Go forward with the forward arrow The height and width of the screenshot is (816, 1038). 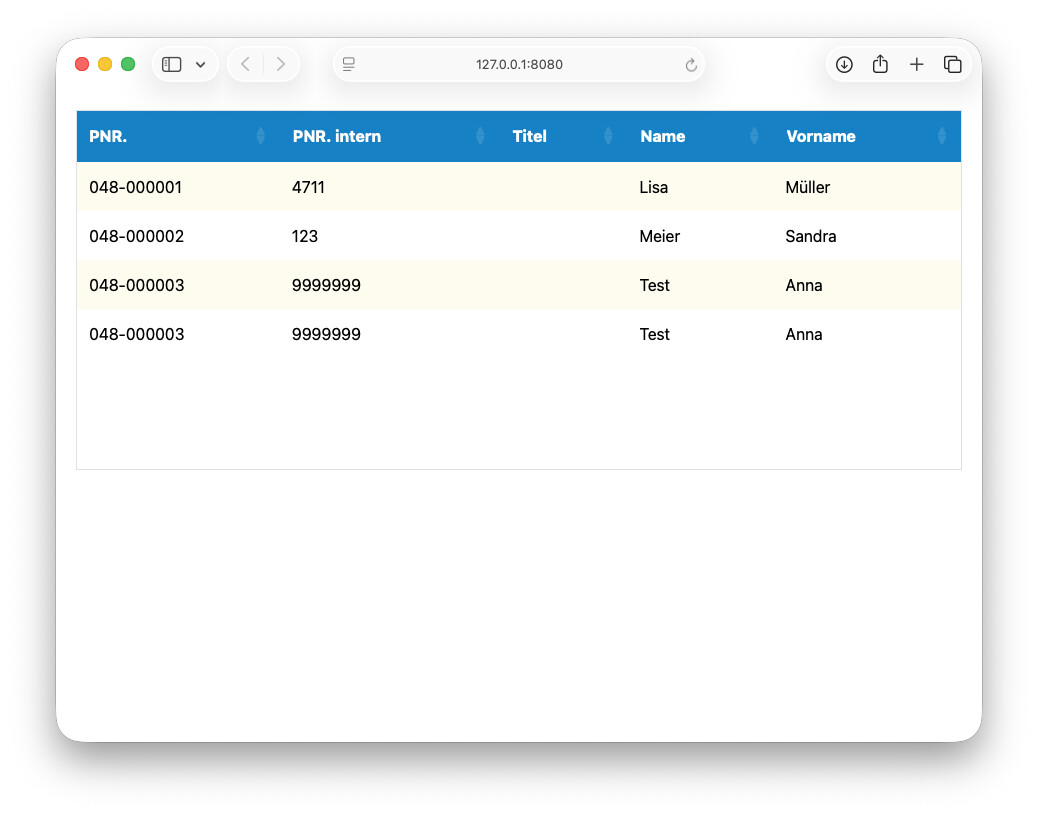point(281,64)
